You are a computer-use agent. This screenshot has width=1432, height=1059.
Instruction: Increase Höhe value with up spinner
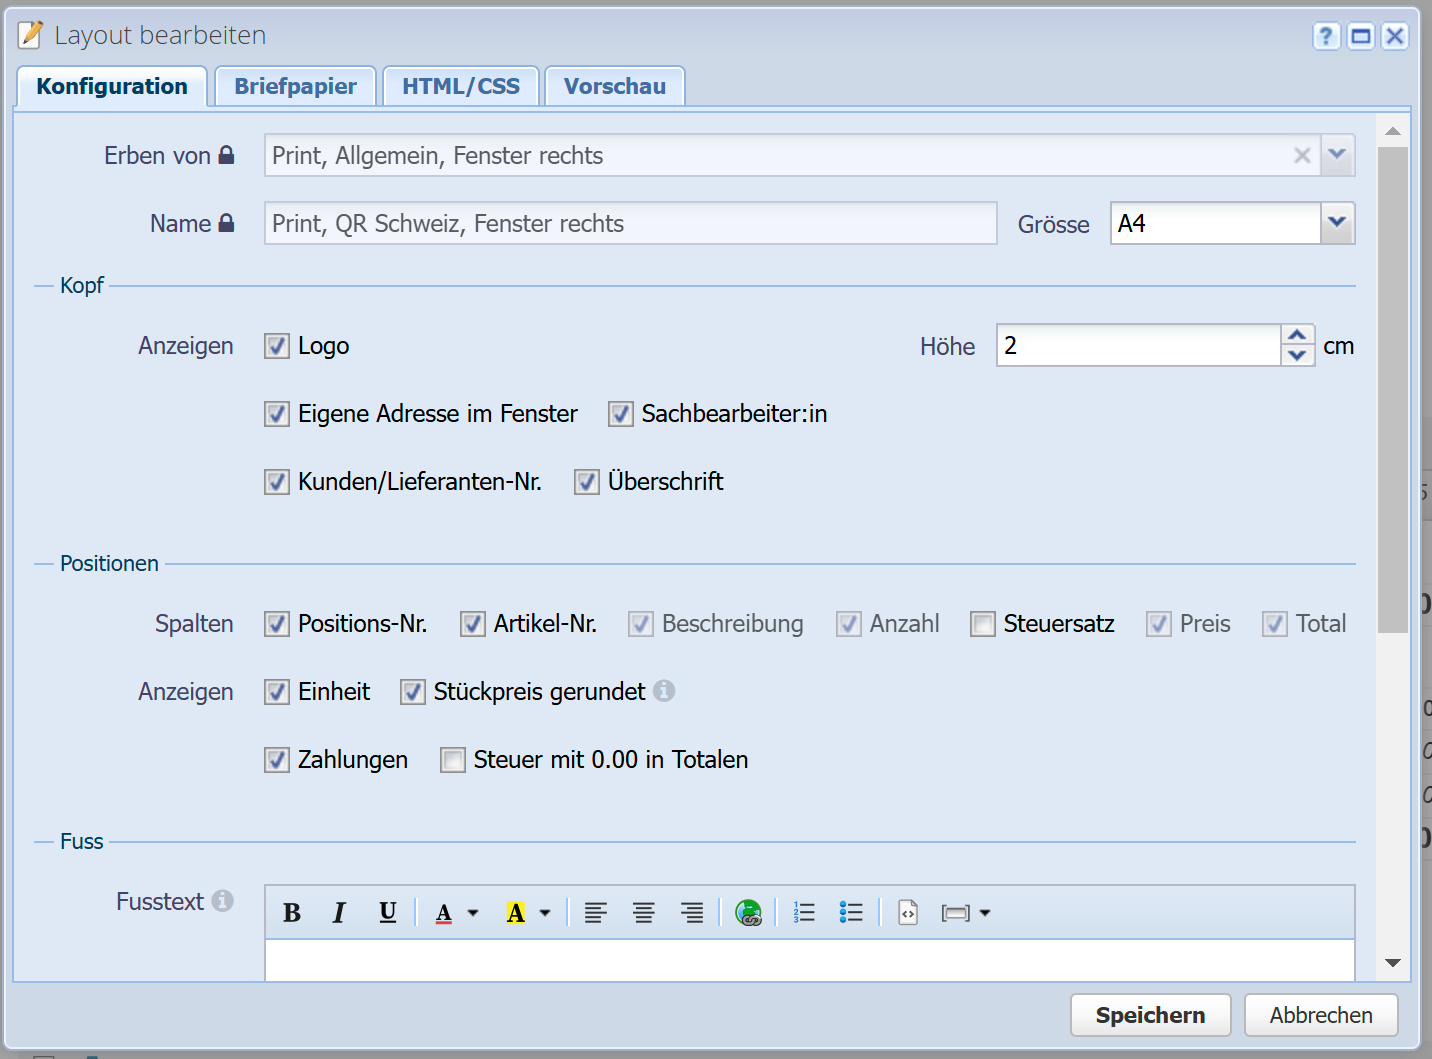[x=1297, y=335]
